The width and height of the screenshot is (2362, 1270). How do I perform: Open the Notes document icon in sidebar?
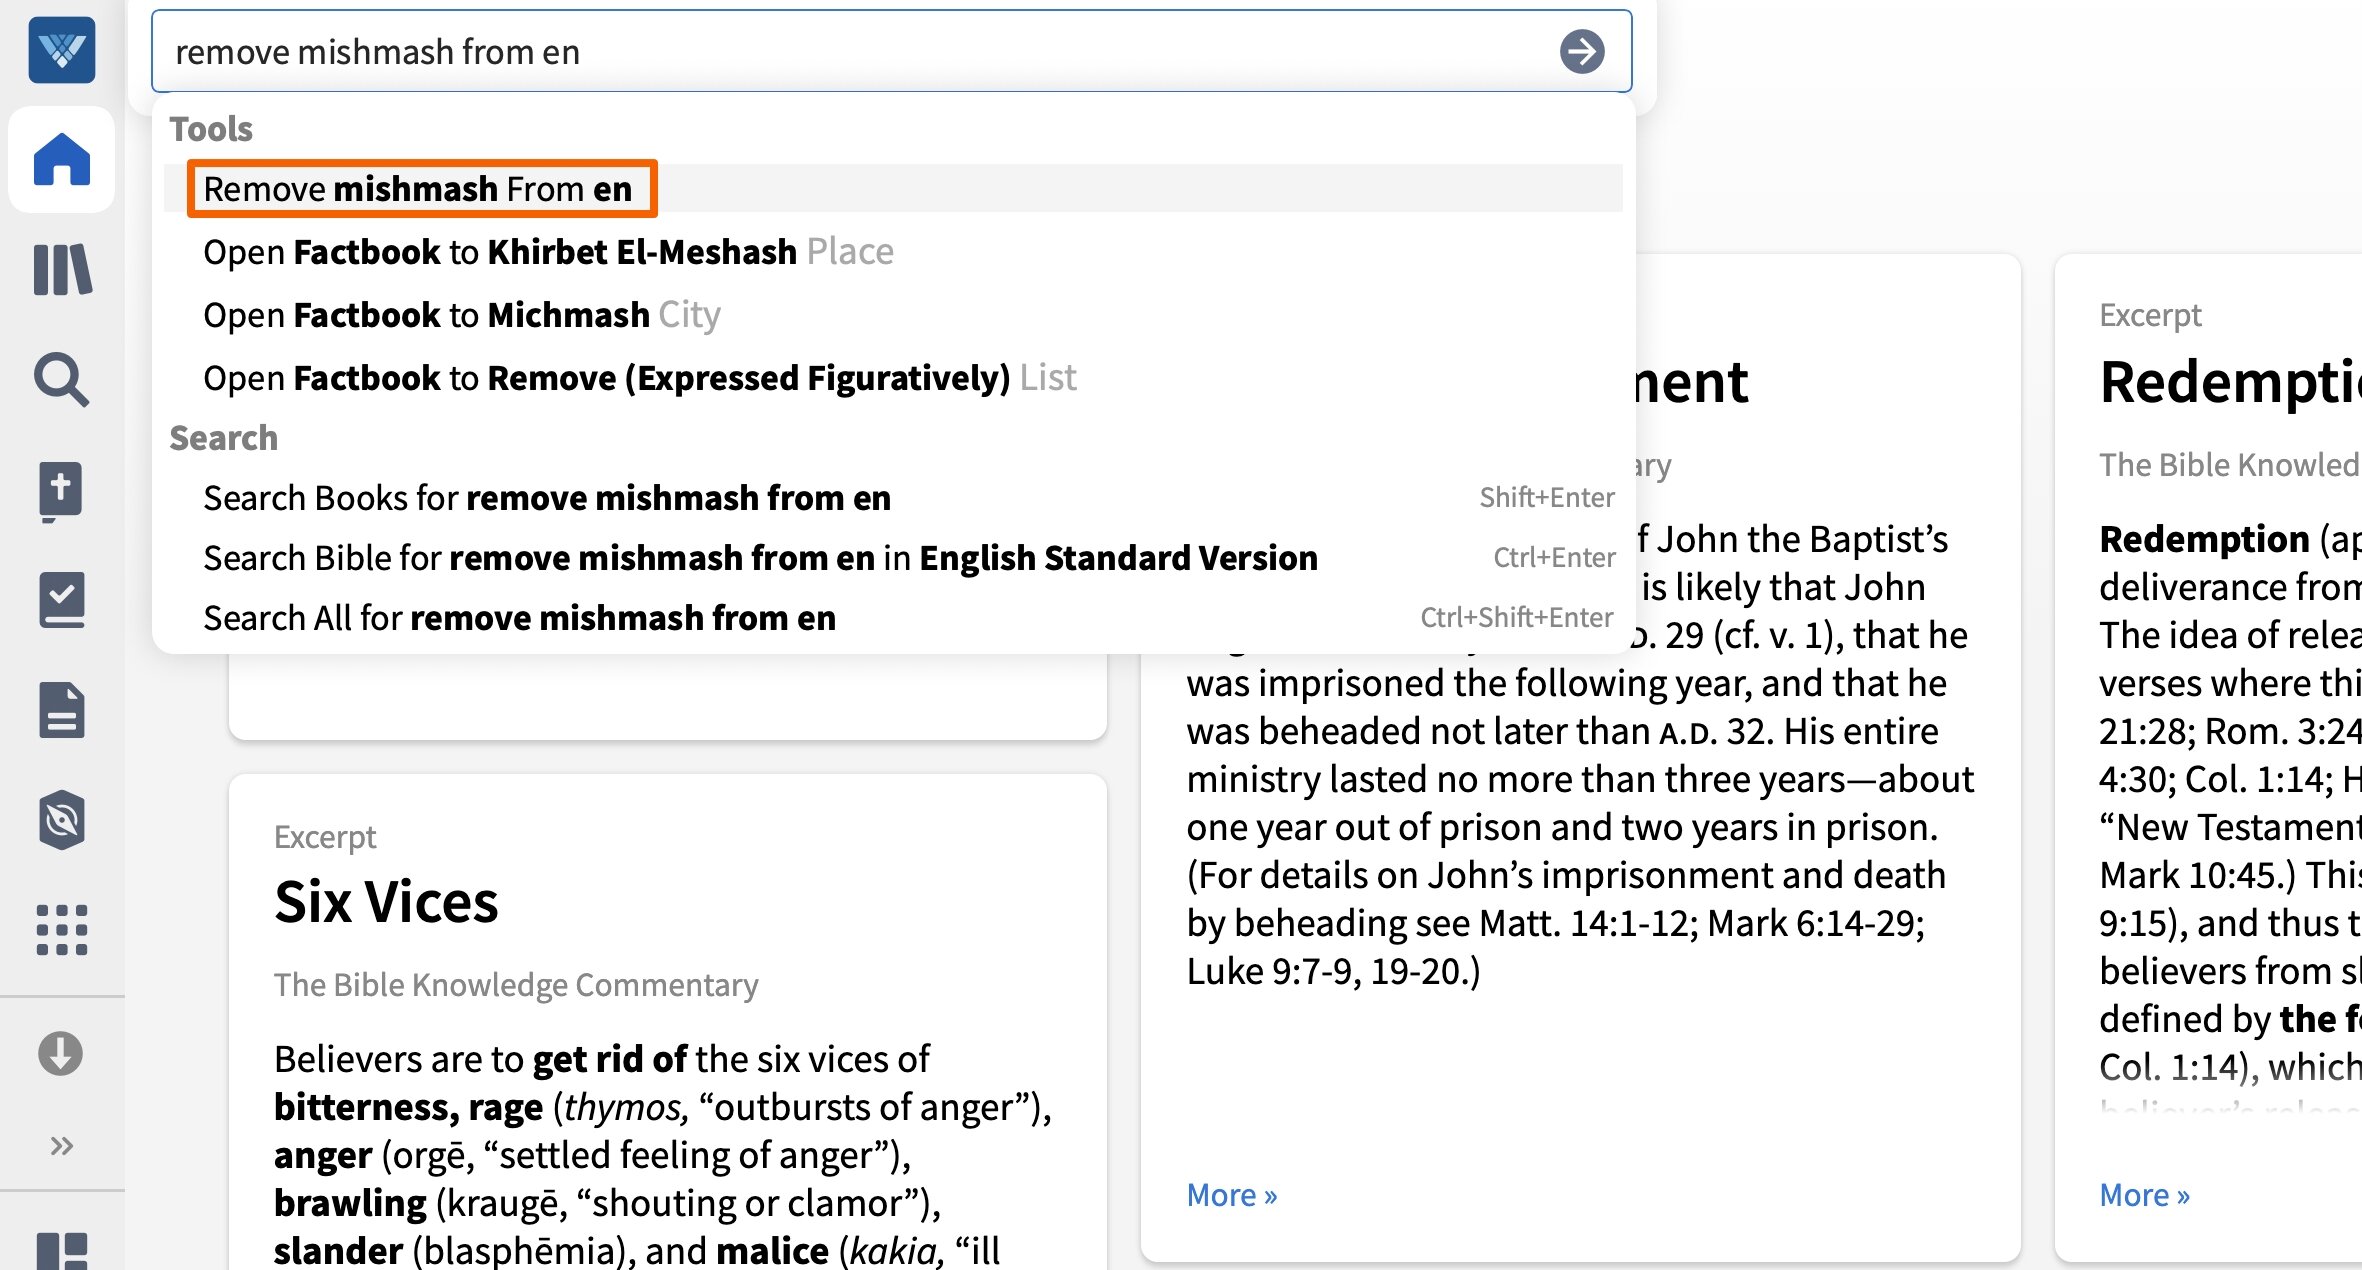click(x=62, y=710)
